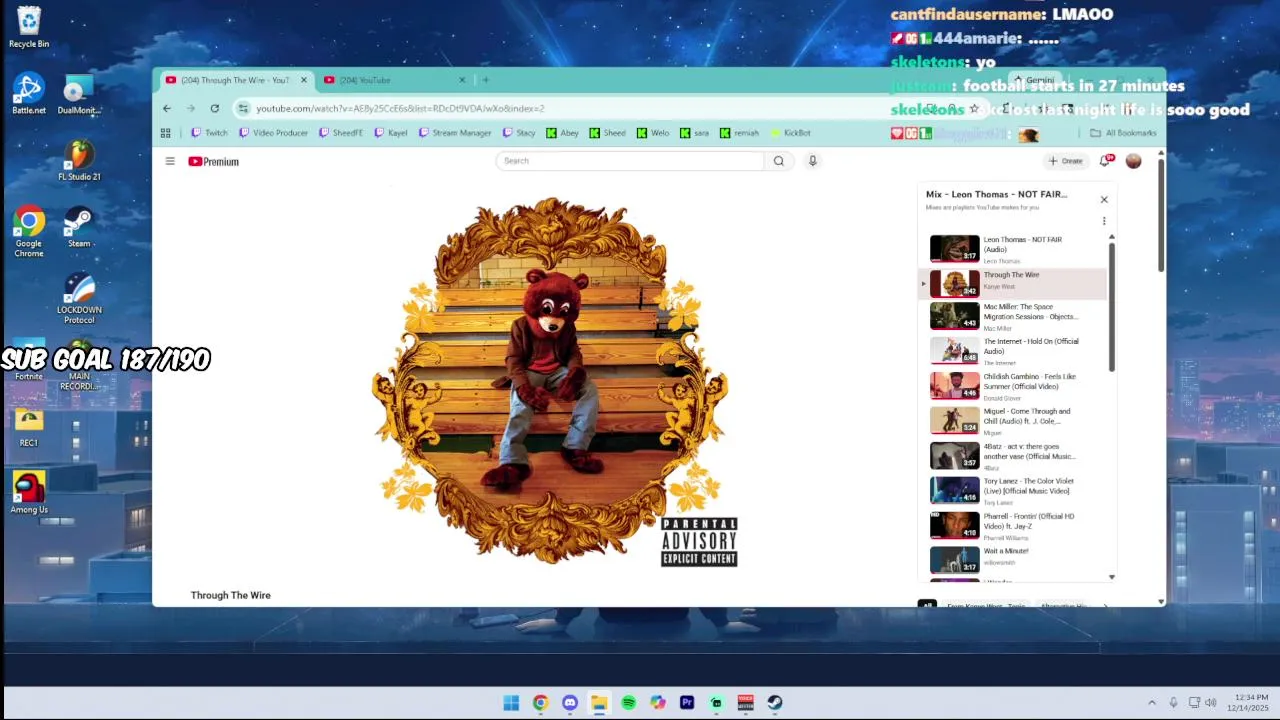Start voice search with the microphone icon

(x=812, y=161)
